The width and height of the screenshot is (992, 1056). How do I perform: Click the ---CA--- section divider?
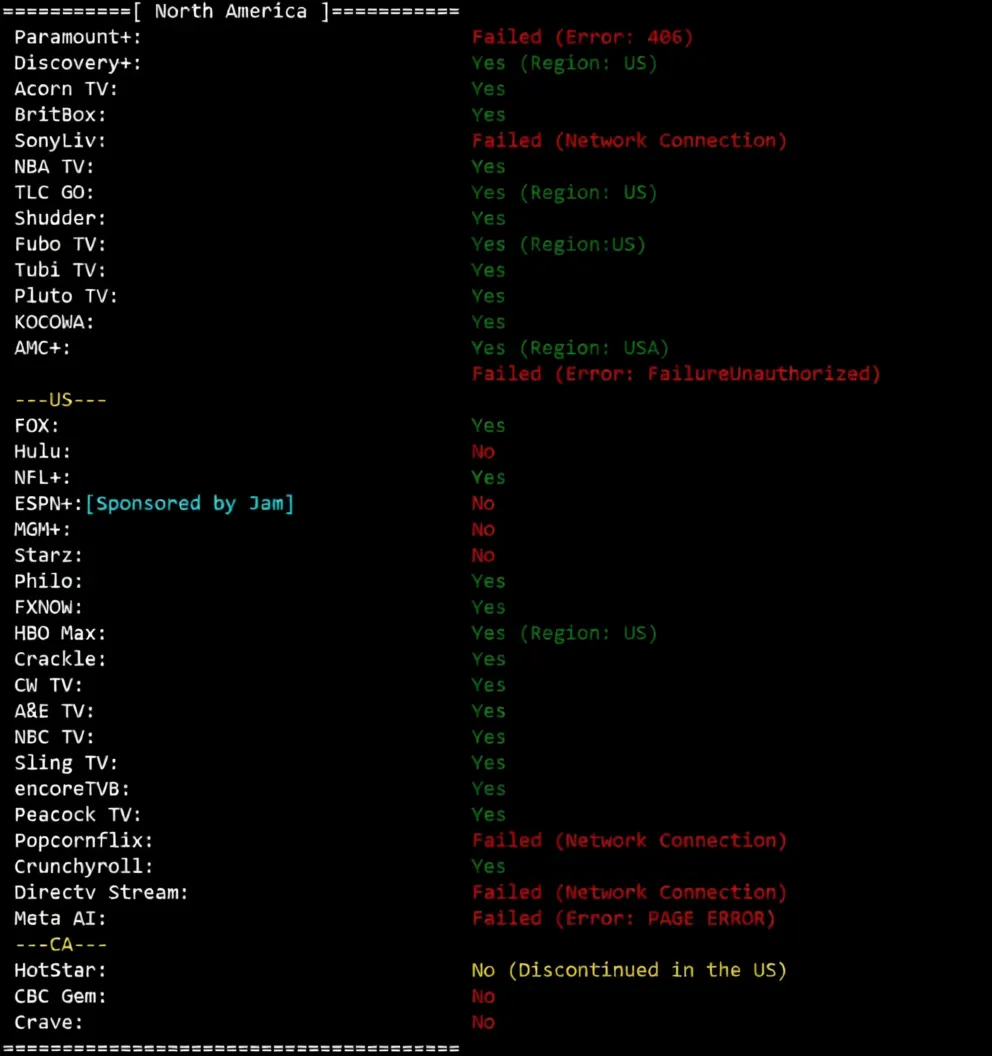61,945
